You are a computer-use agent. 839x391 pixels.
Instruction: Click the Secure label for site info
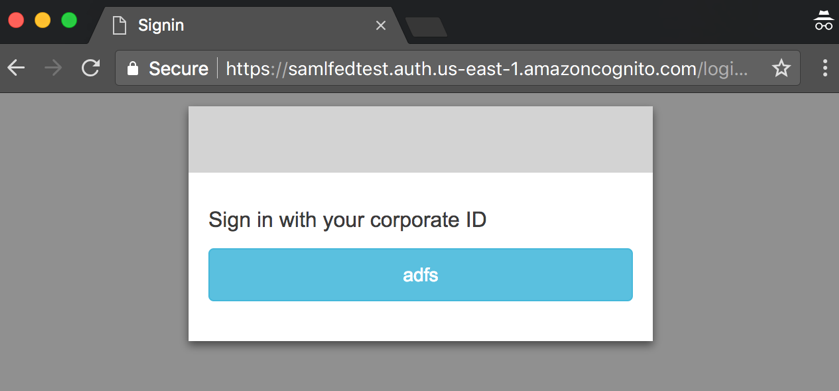178,68
